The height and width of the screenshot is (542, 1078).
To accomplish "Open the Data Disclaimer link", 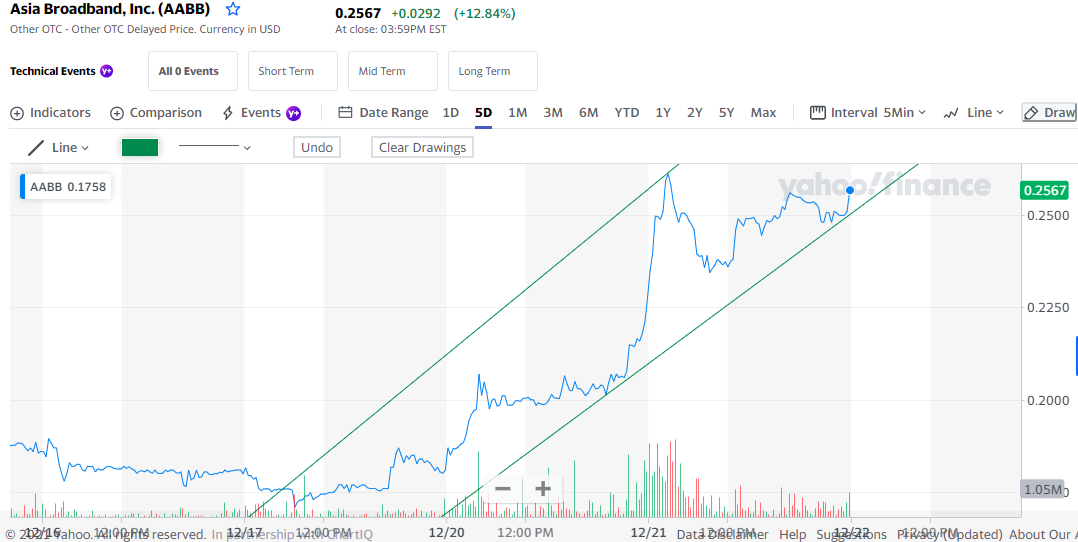I will [723, 534].
